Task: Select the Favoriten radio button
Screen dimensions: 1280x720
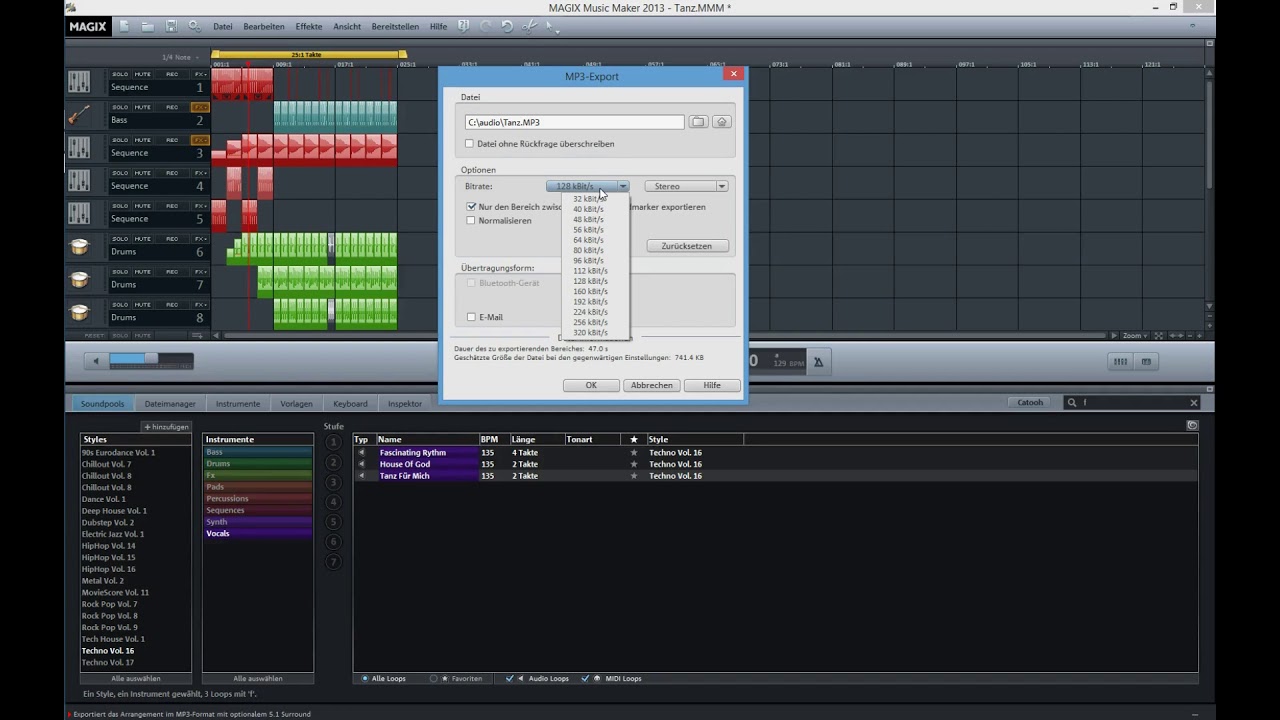Action: point(434,678)
